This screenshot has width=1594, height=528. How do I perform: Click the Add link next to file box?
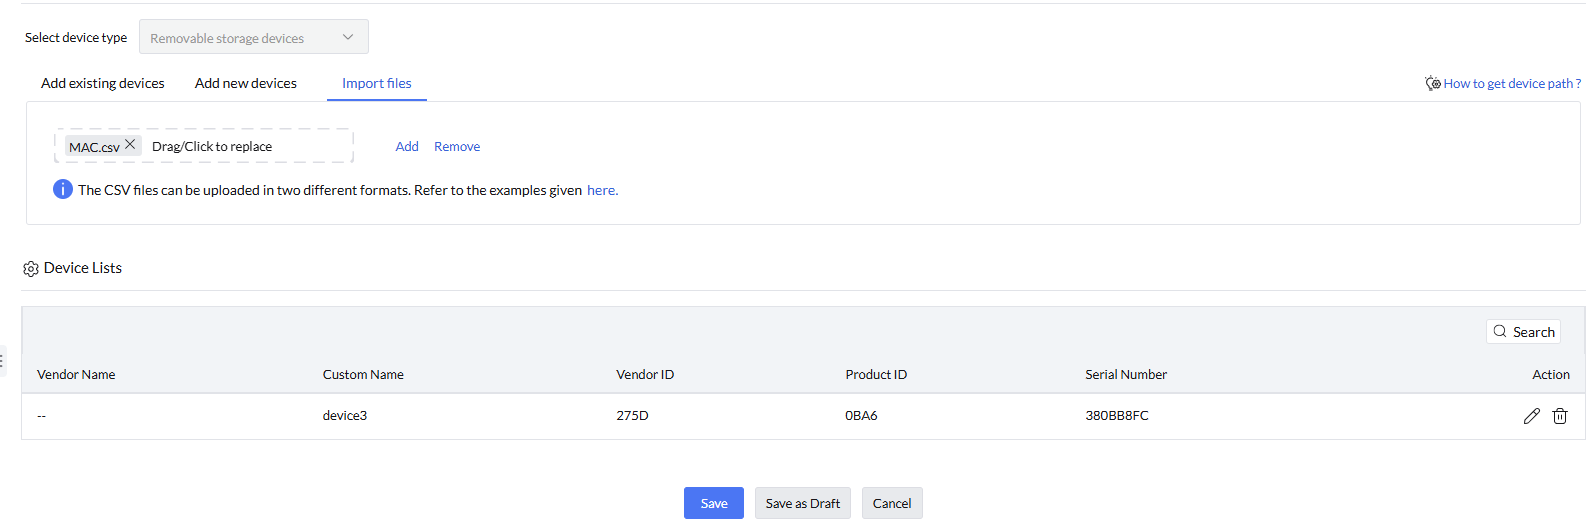tap(407, 147)
